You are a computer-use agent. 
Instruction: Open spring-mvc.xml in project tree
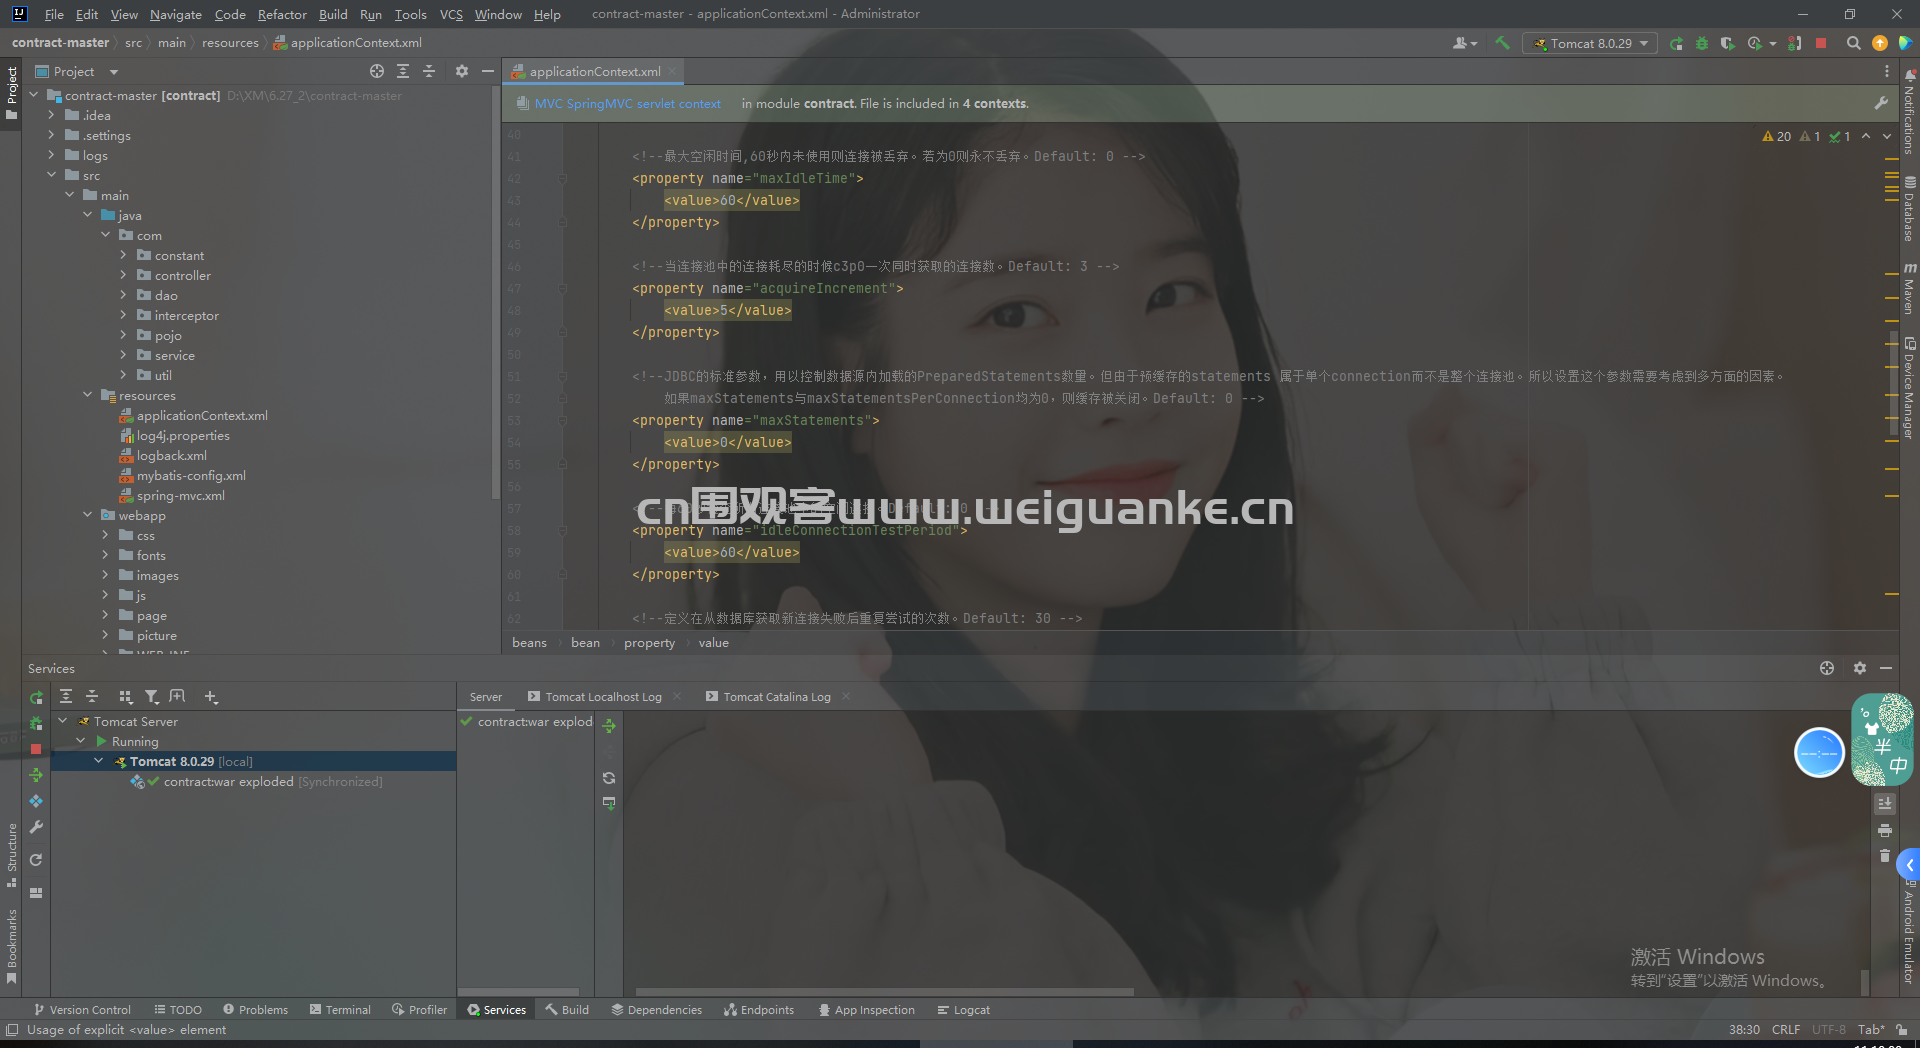[181, 495]
